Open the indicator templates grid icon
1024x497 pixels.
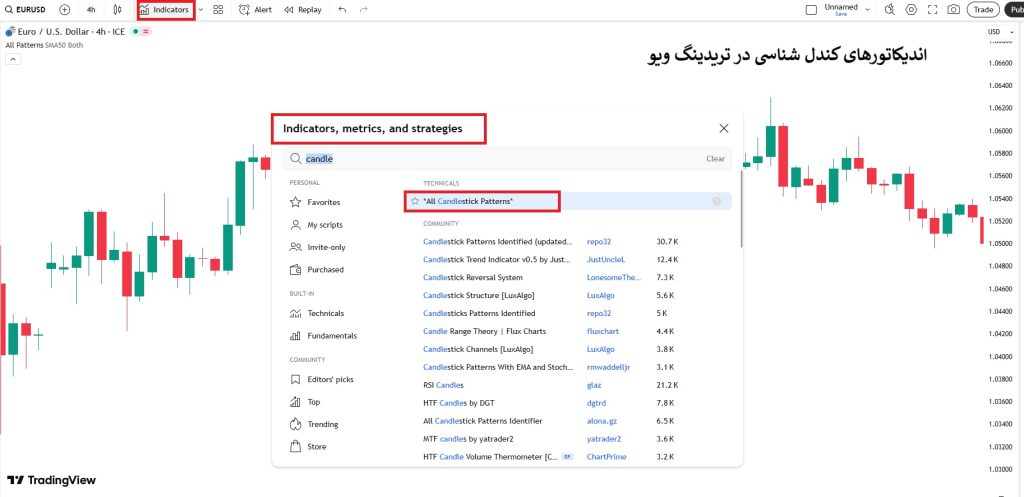[218, 10]
